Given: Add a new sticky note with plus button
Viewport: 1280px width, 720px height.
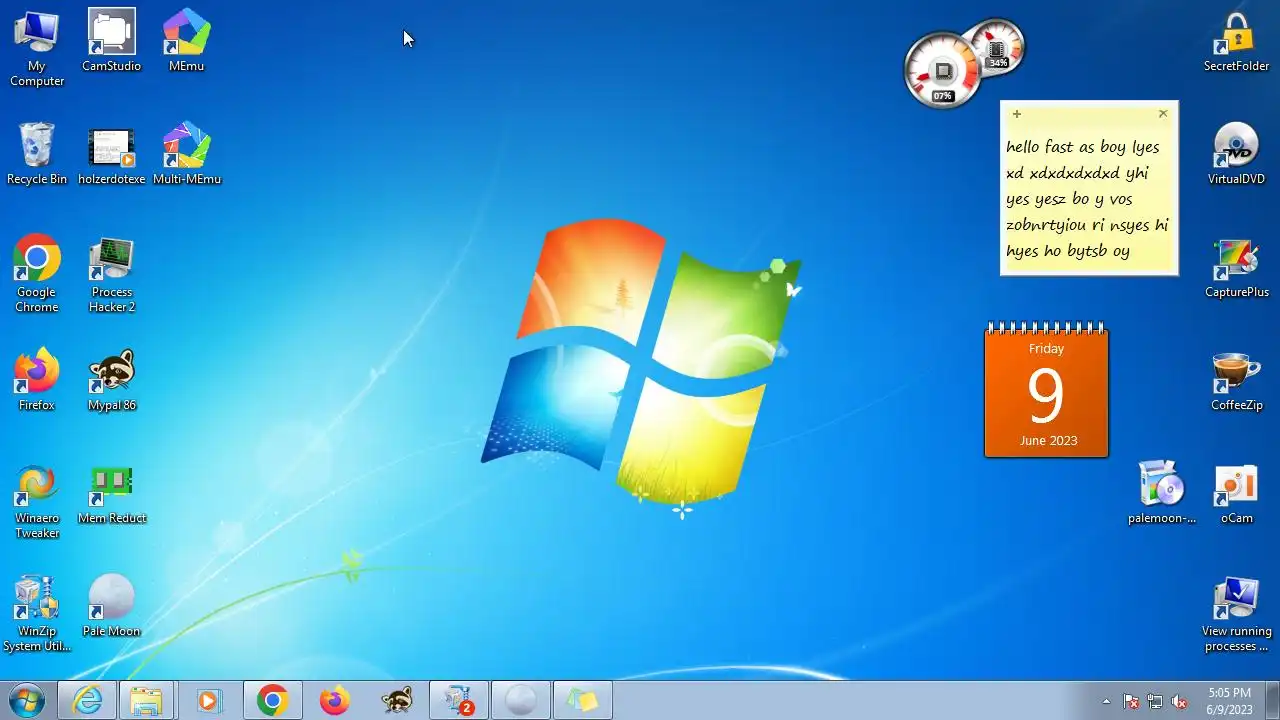Looking at the screenshot, I should (x=1017, y=114).
